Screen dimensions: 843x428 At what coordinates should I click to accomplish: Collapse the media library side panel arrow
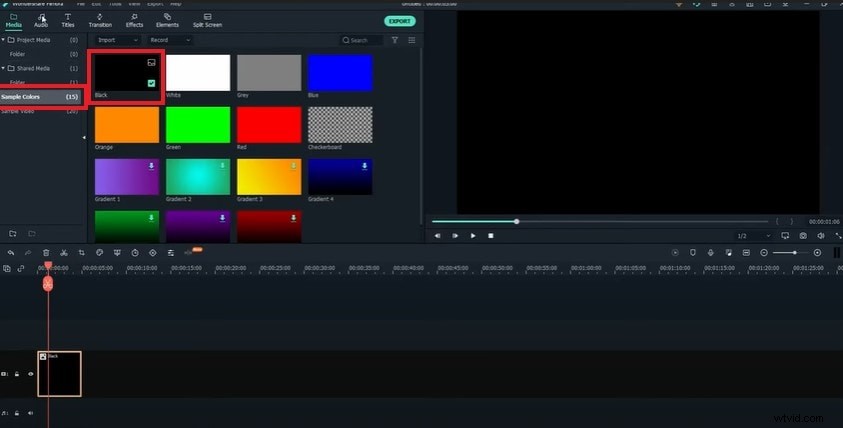click(84, 138)
